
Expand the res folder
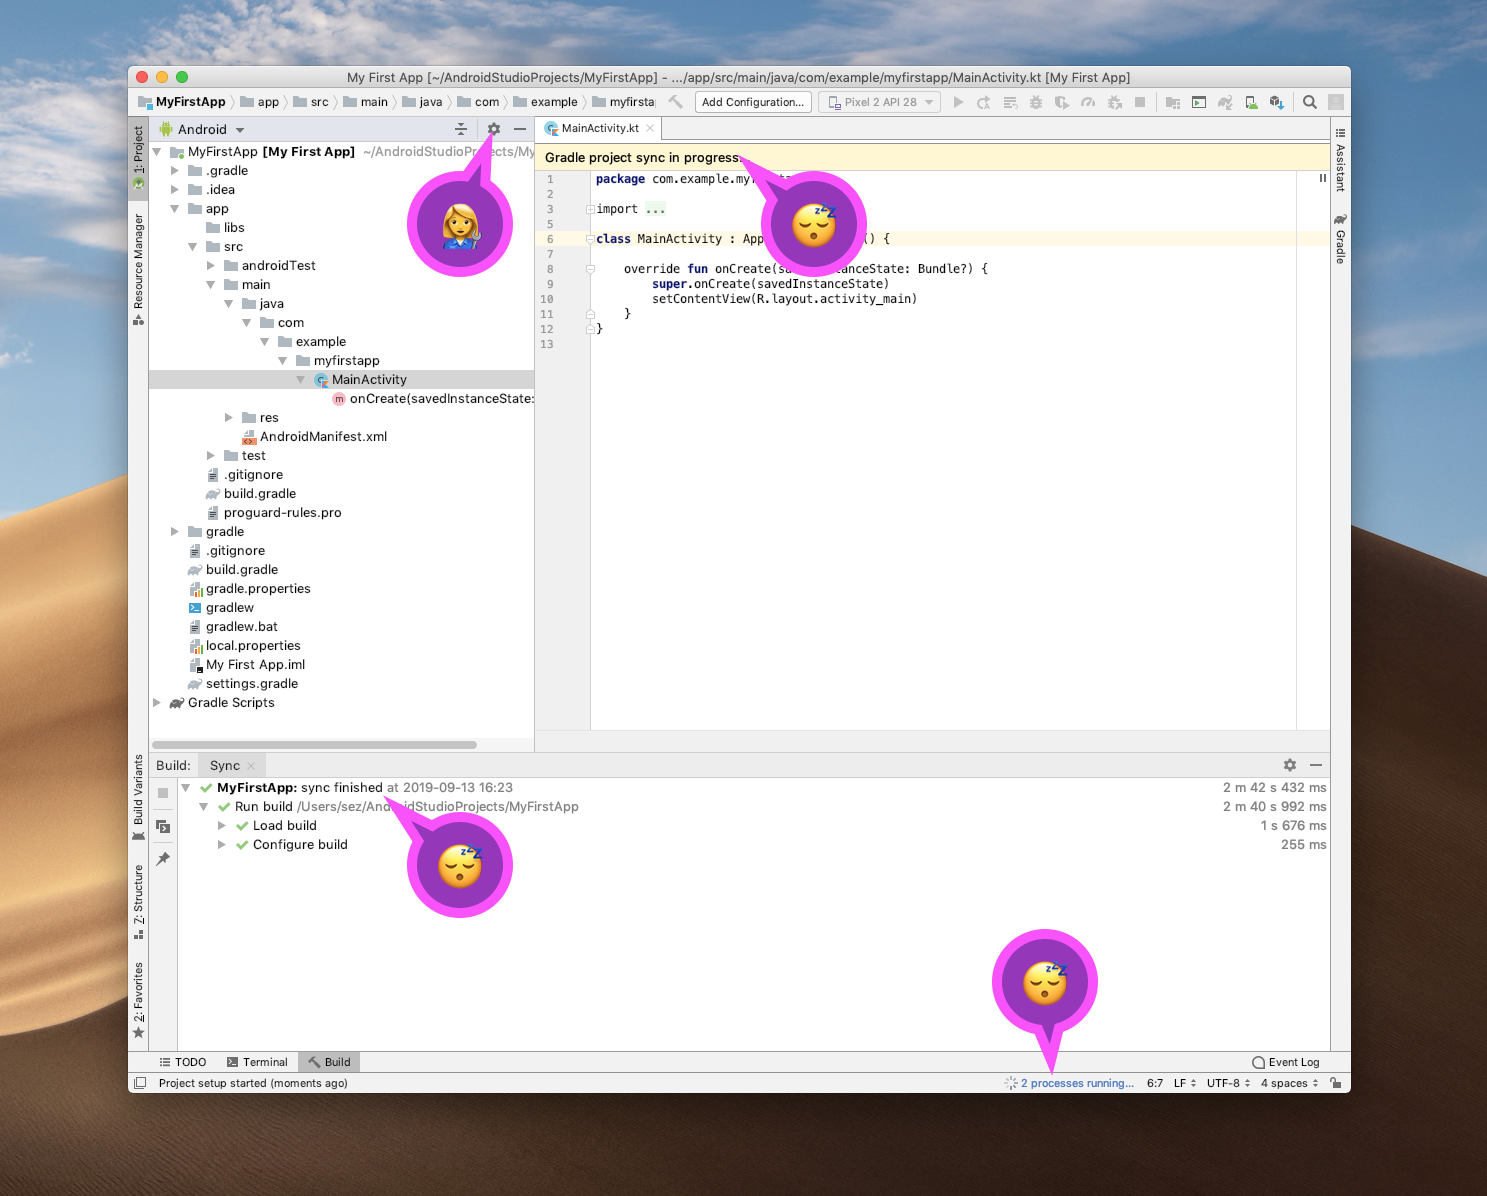tap(229, 418)
